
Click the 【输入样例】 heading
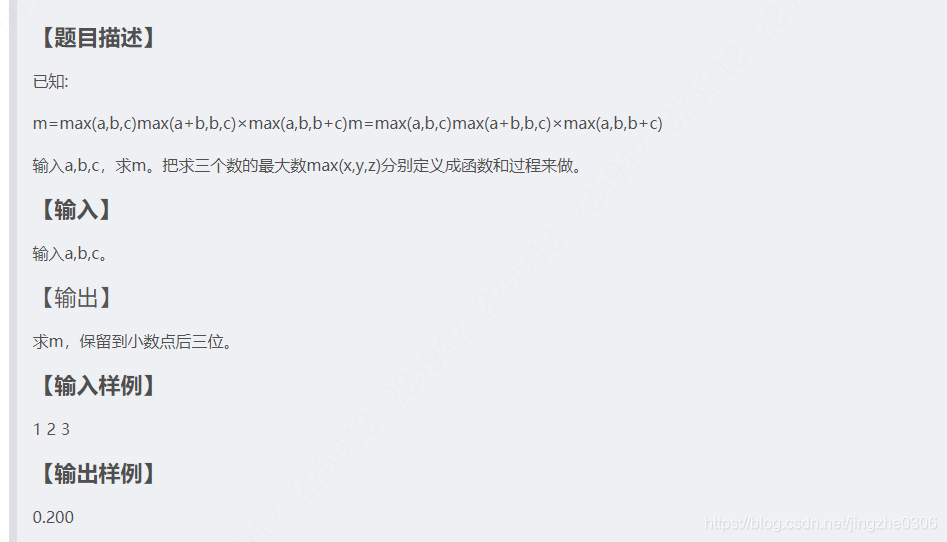click(97, 386)
